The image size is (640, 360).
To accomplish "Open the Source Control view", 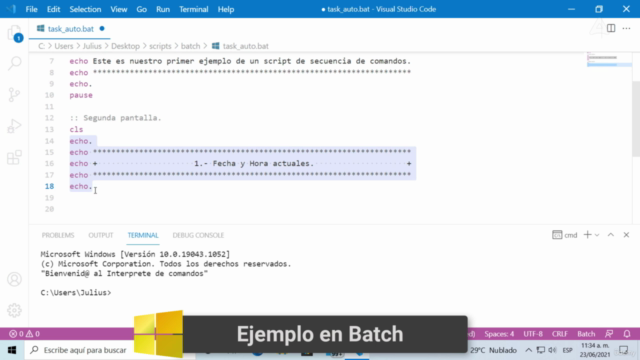I will click(14, 95).
